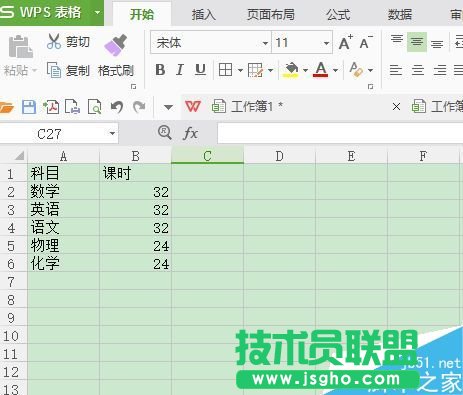Open the 页面布局 tab
Image resolution: width=463 pixels, height=395 pixels.
point(271,15)
